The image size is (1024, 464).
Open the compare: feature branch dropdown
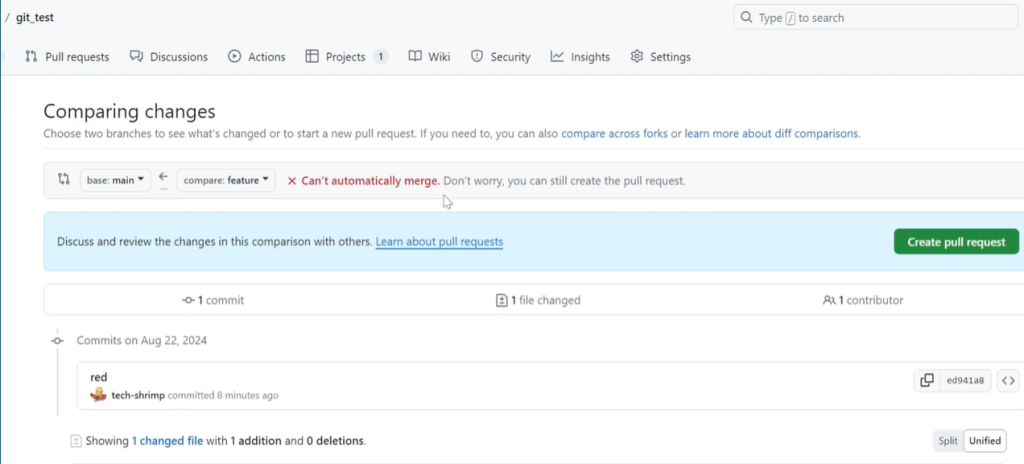pos(226,181)
